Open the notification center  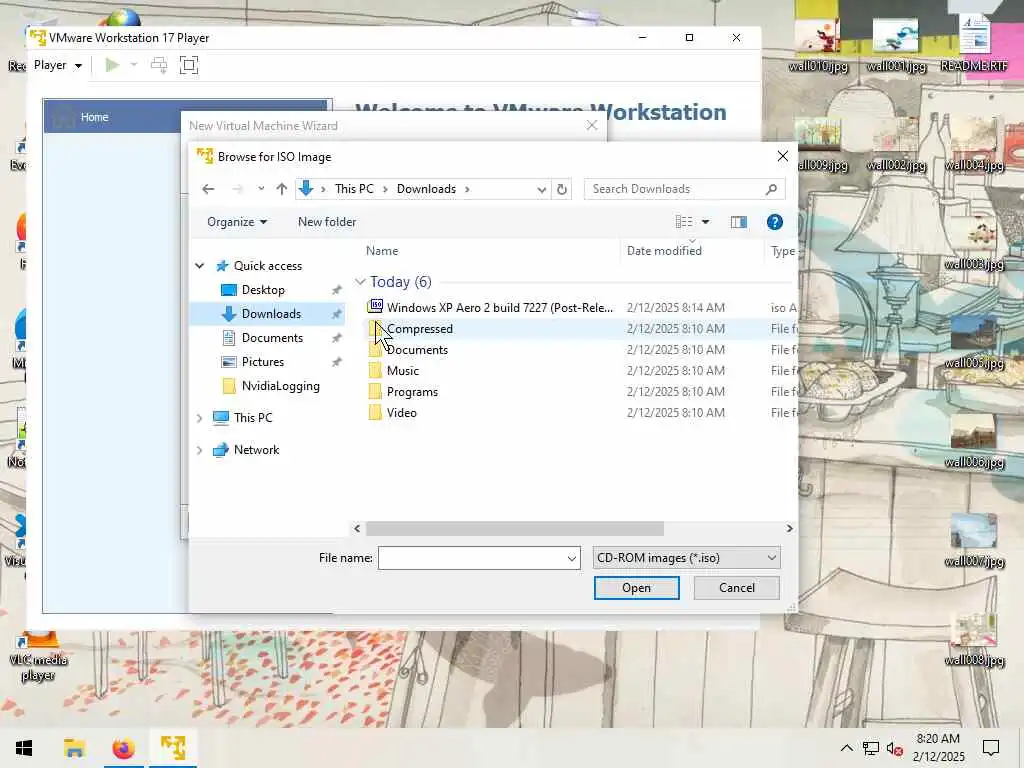point(991,748)
